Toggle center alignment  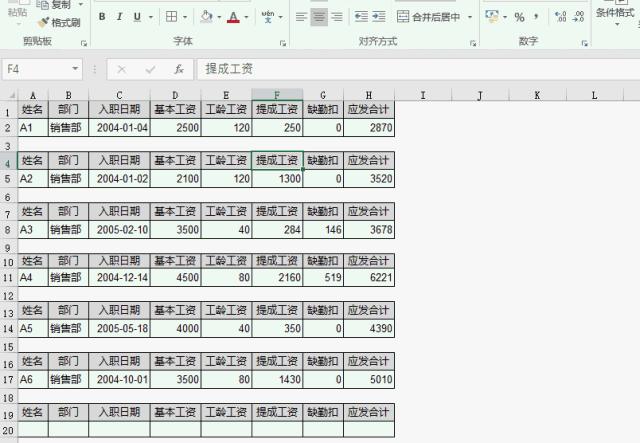[319, 17]
